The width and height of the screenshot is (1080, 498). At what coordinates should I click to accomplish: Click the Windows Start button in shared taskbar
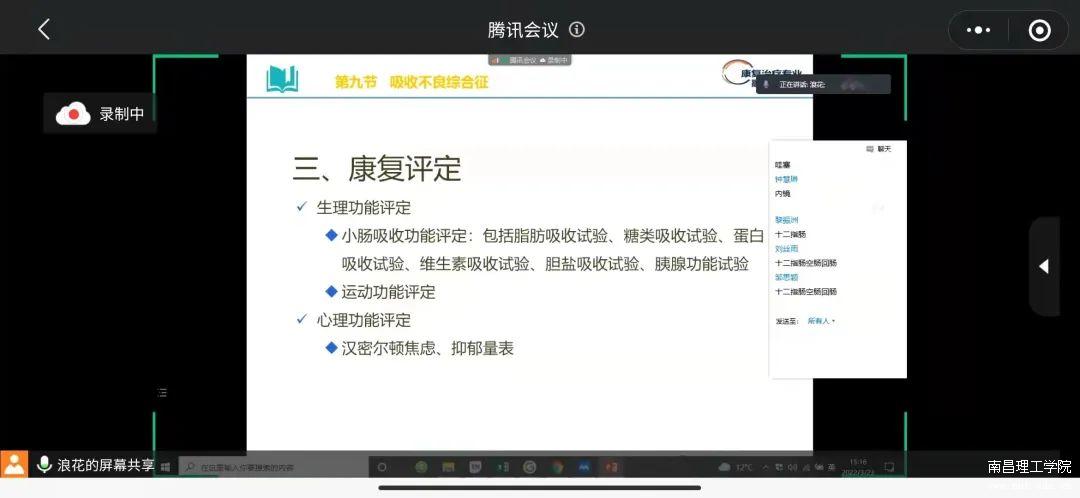(166, 467)
